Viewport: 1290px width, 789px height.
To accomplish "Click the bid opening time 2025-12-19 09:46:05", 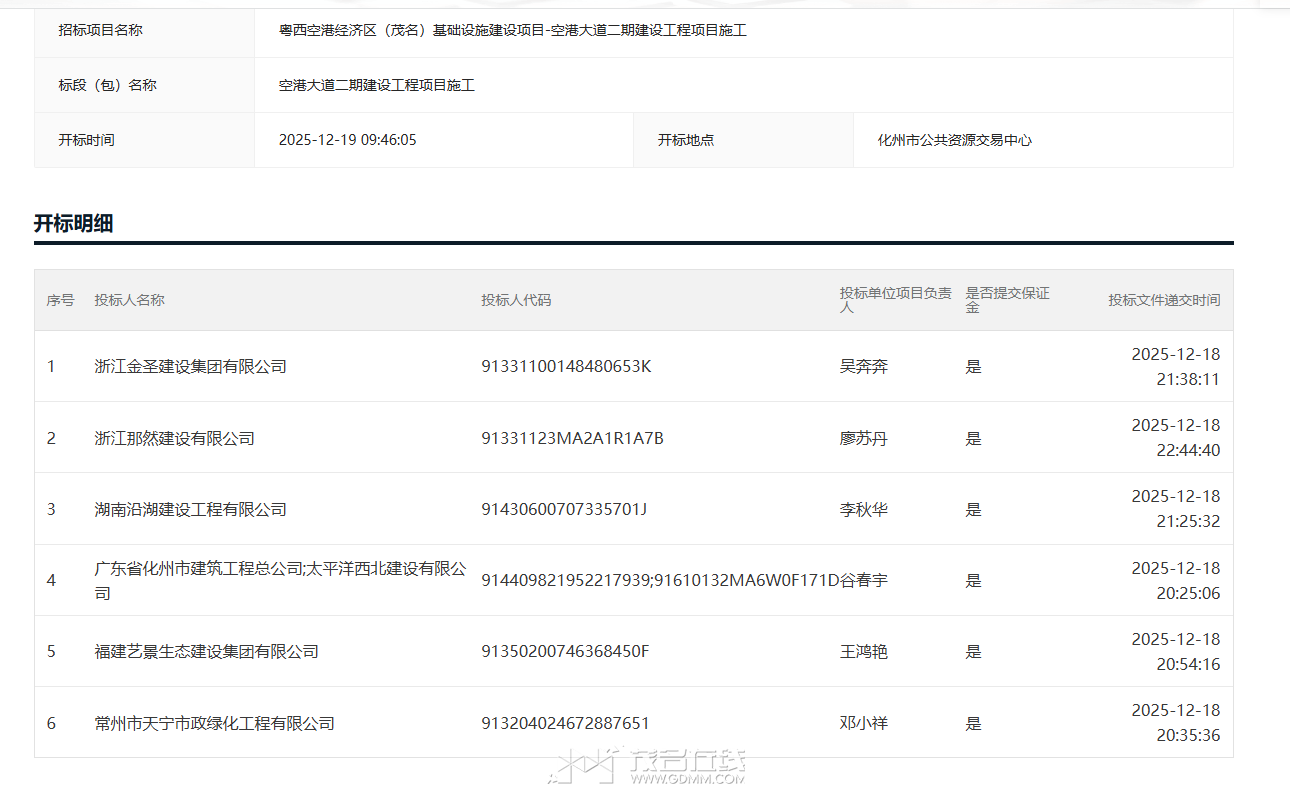I will pos(347,140).
